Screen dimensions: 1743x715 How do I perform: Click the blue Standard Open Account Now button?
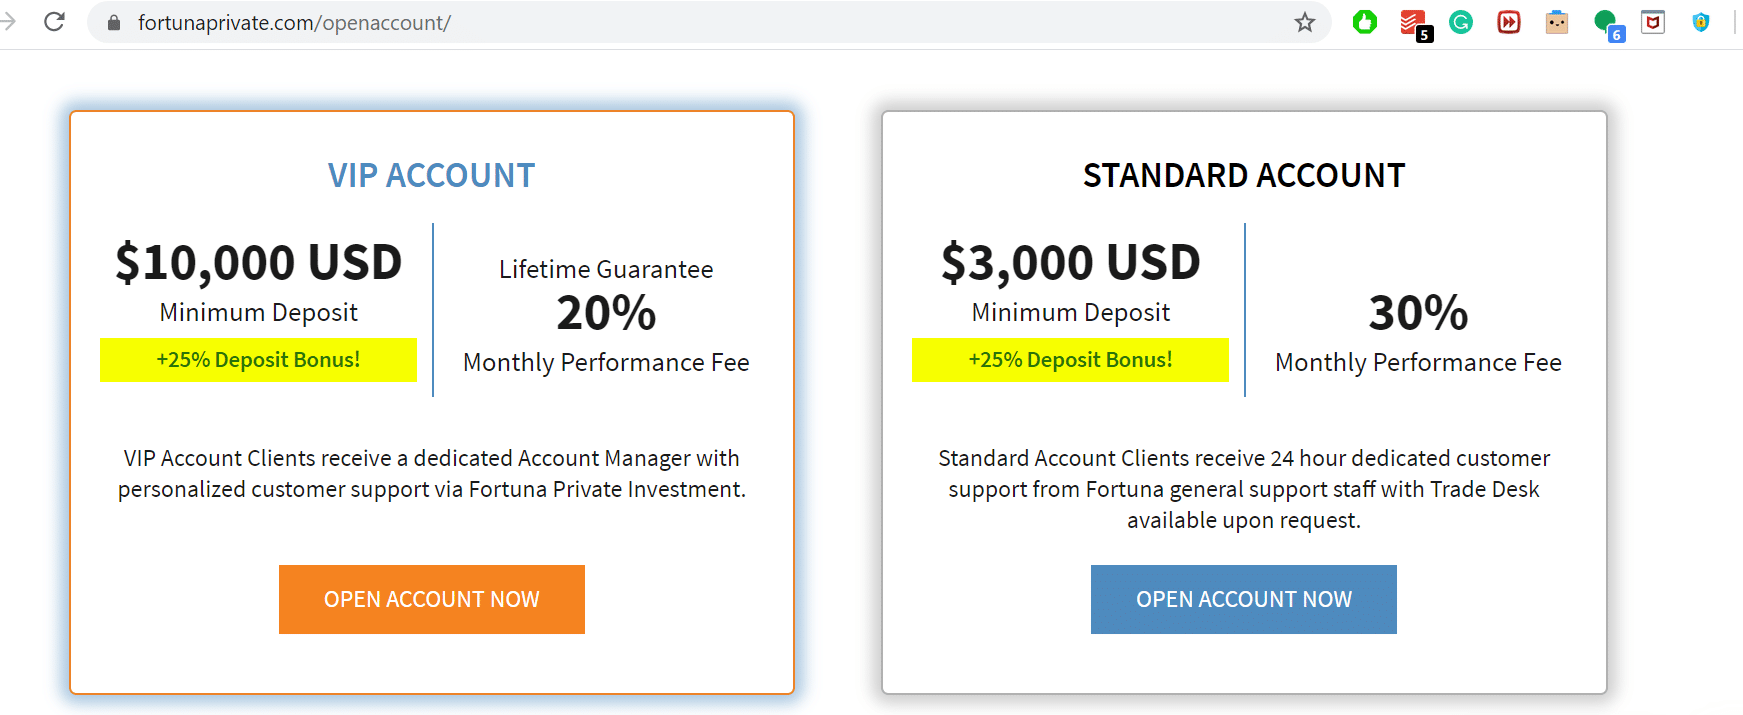(1243, 599)
